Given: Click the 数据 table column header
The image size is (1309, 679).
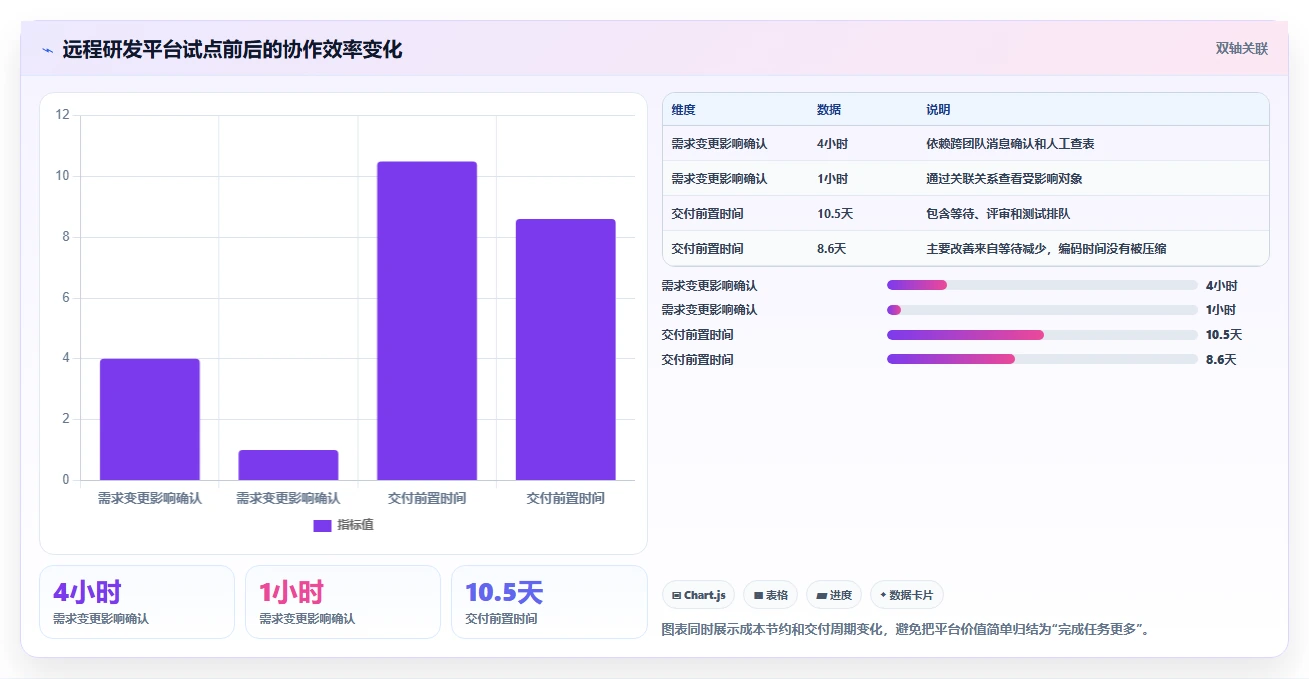Looking at the screenshot, I should pos(829,110).
